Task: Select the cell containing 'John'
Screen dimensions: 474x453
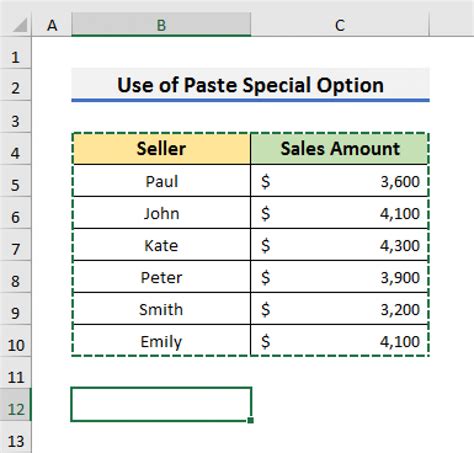Action: tap(161, 213)
